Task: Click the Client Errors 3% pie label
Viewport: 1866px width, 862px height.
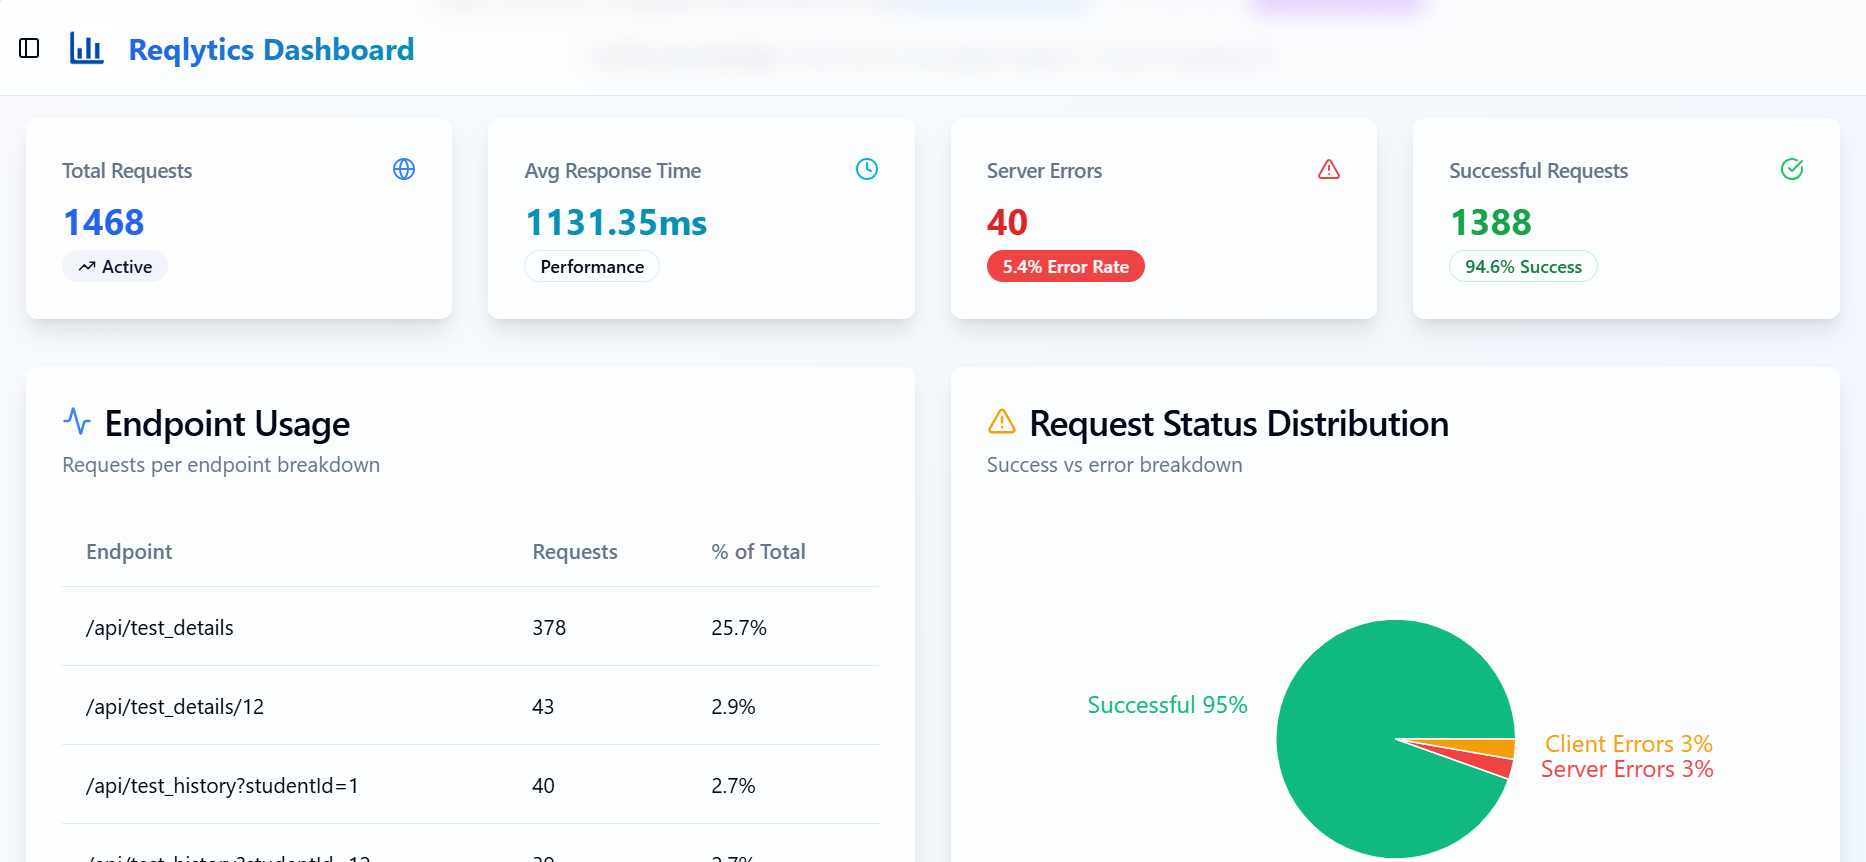Action: pos(1629,744)
